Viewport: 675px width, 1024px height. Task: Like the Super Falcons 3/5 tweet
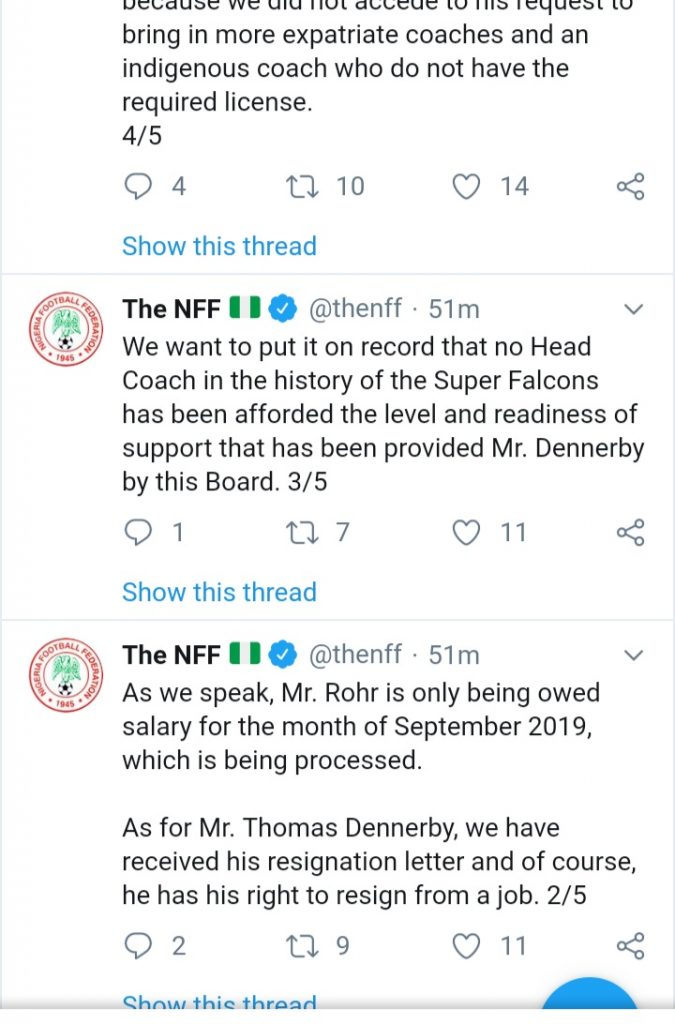[x=467, y=533]
